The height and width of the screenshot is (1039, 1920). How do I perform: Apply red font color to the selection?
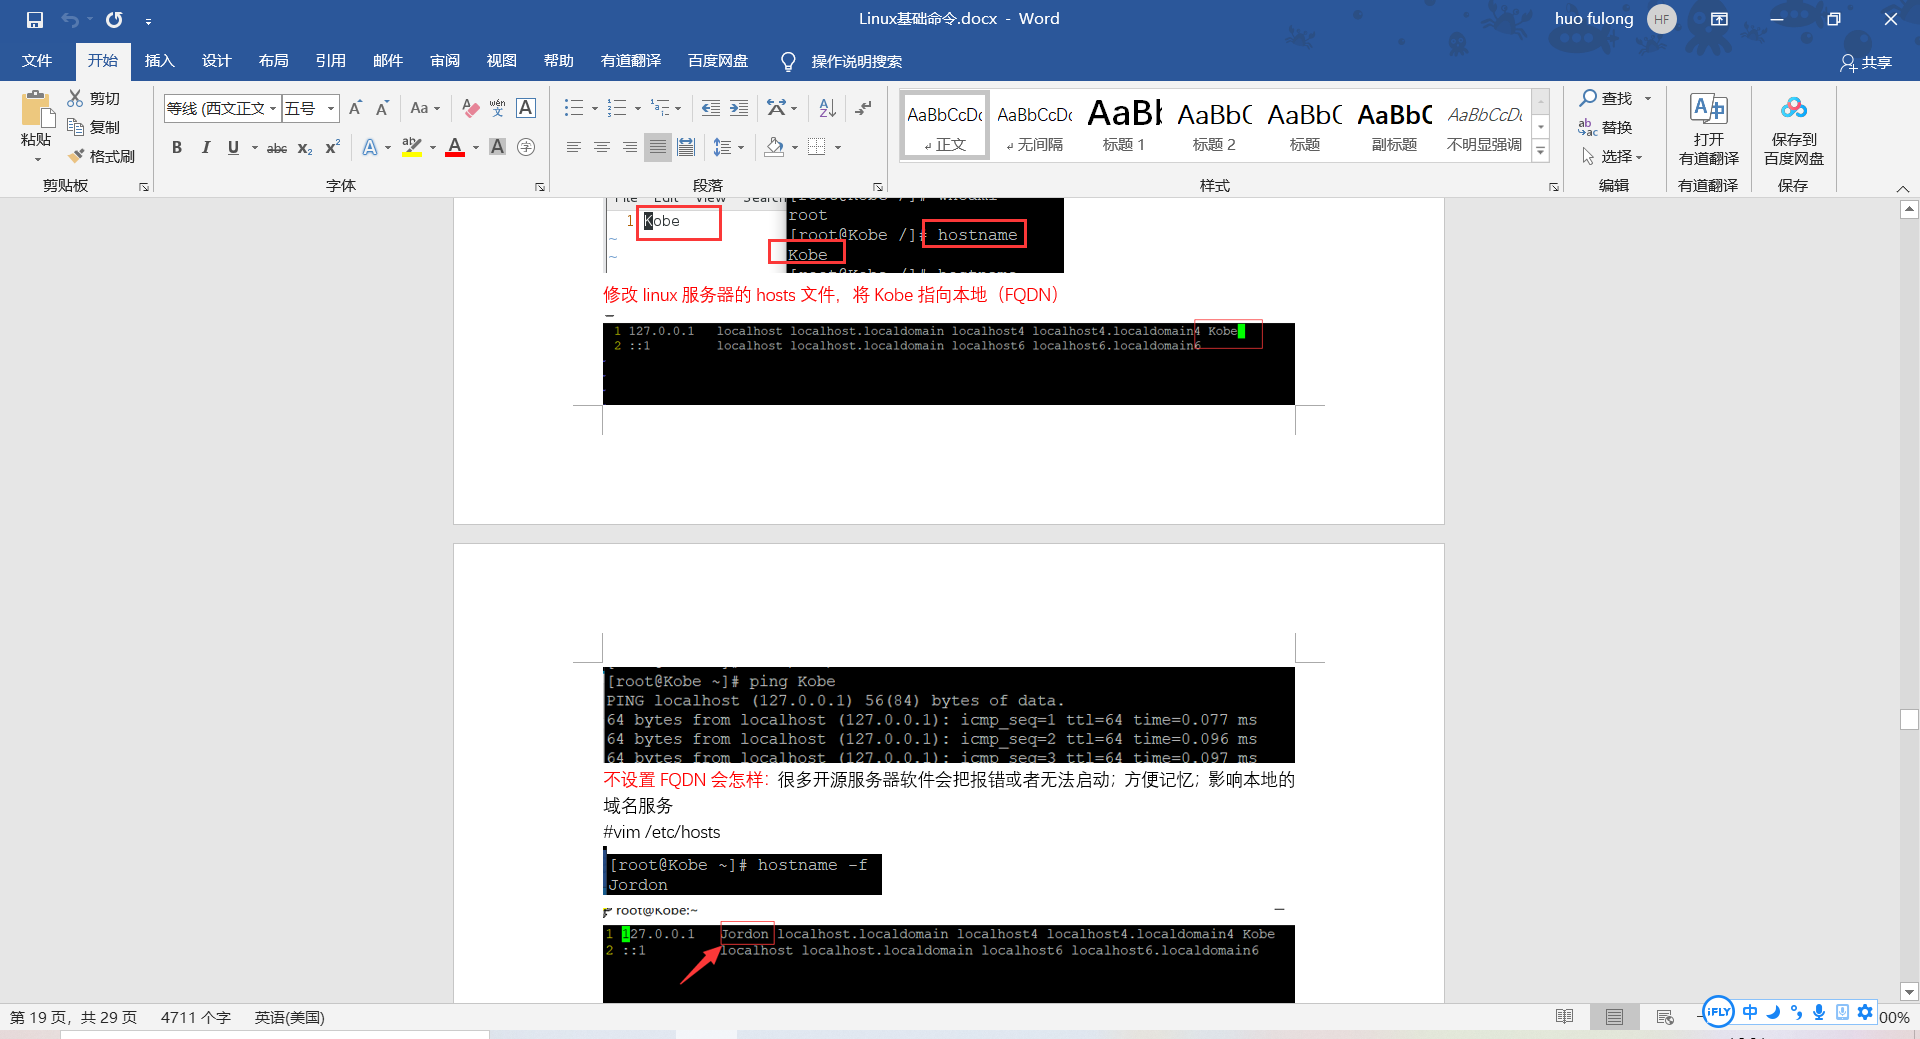pyautogui.click(x=455, y=148)
